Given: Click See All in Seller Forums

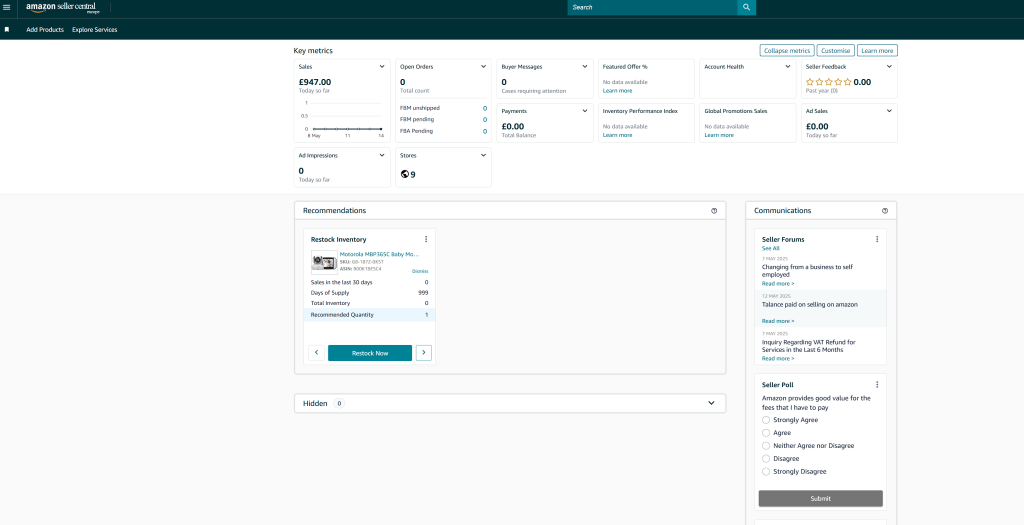Looking at the screenshot, I should 771,248.
